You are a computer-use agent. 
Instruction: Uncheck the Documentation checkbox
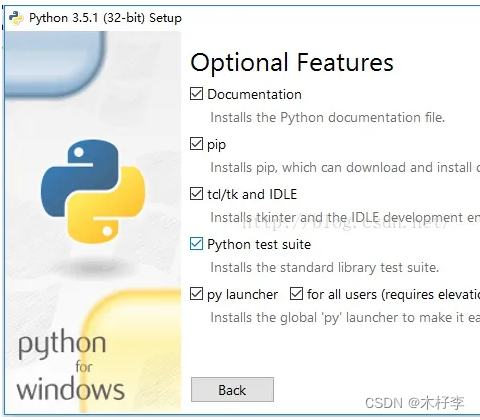pos(196,94)
